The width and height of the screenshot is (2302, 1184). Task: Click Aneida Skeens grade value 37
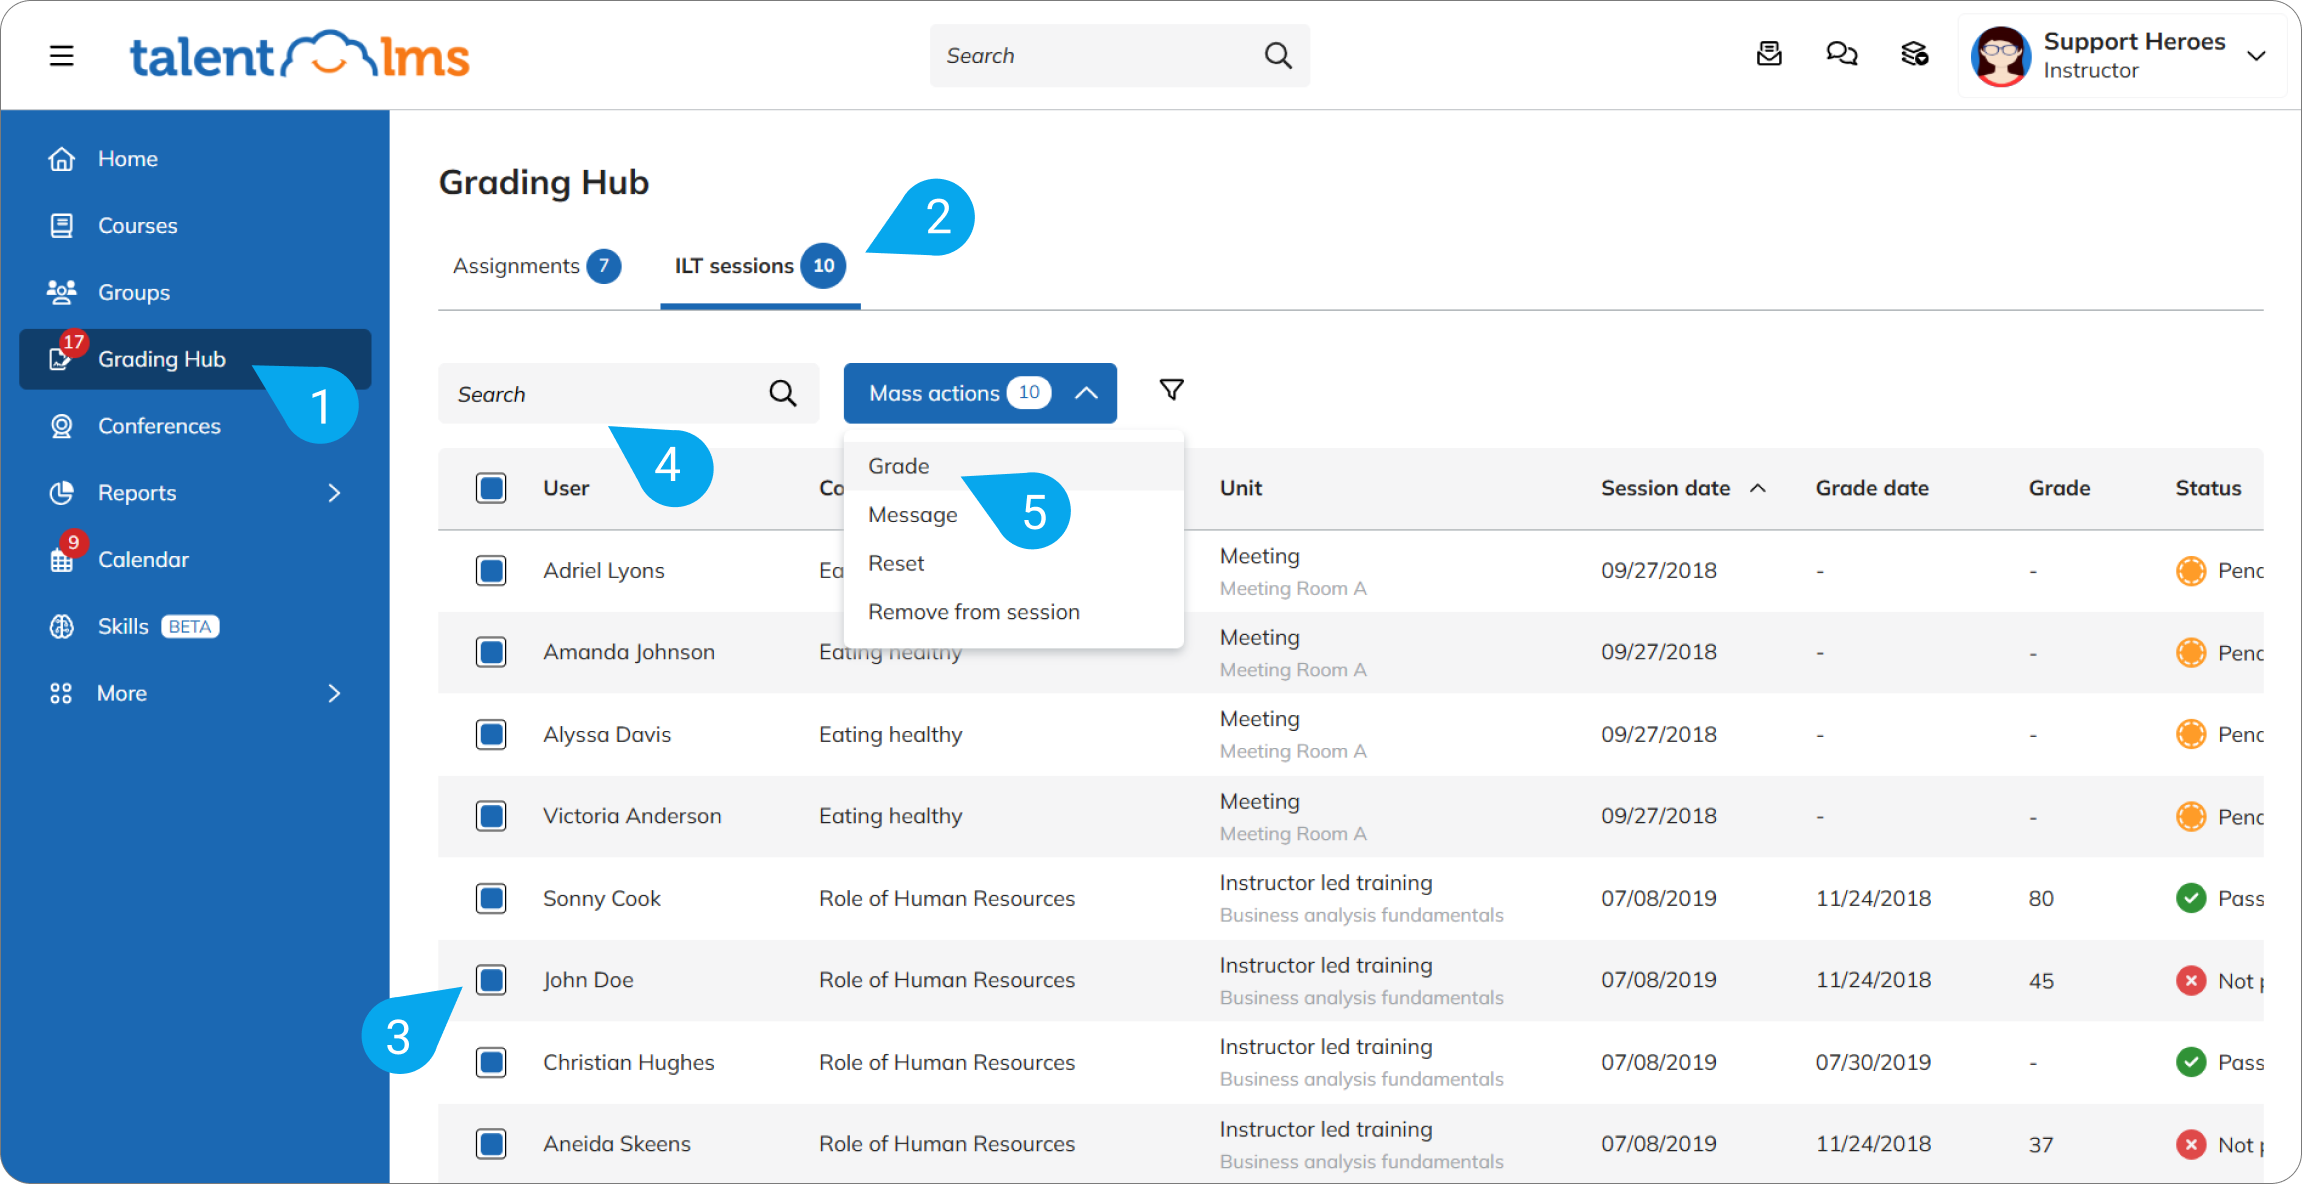(x=2041, y=1145)
